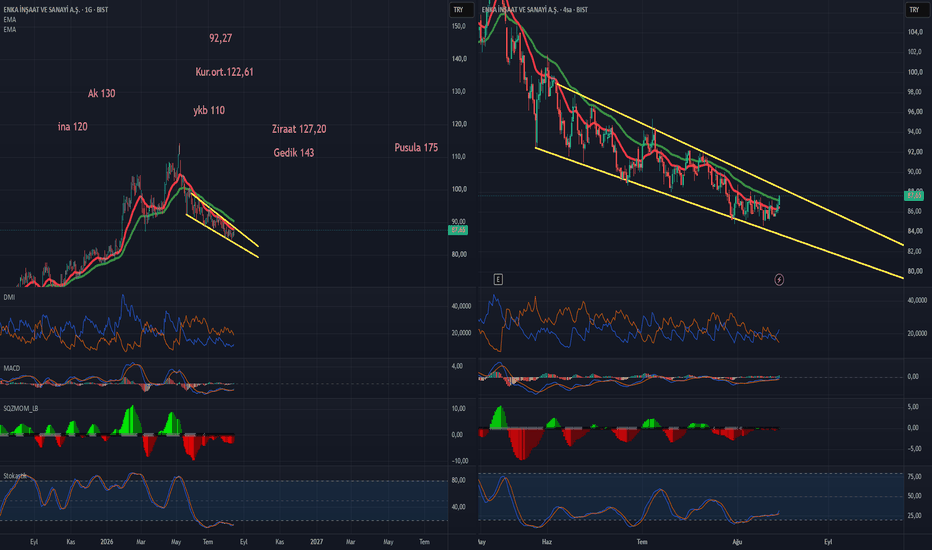Click the Haz label on the 4-hour time axis
The width and height of the screenshot is (932, 550).
(x=547, y=542)
